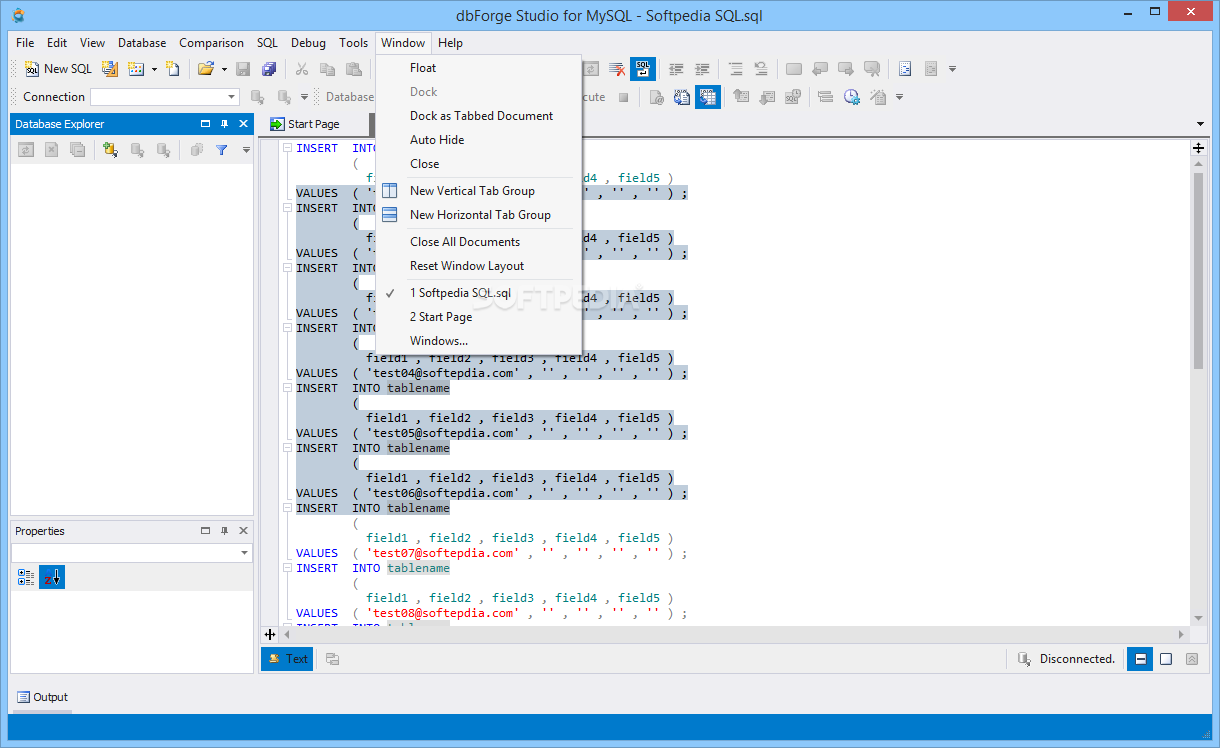Image resolution: width=1220 pixels, height=748 pixels.
Task: Click the copy icon in toolbar
Action: click(x=327, y=69)
